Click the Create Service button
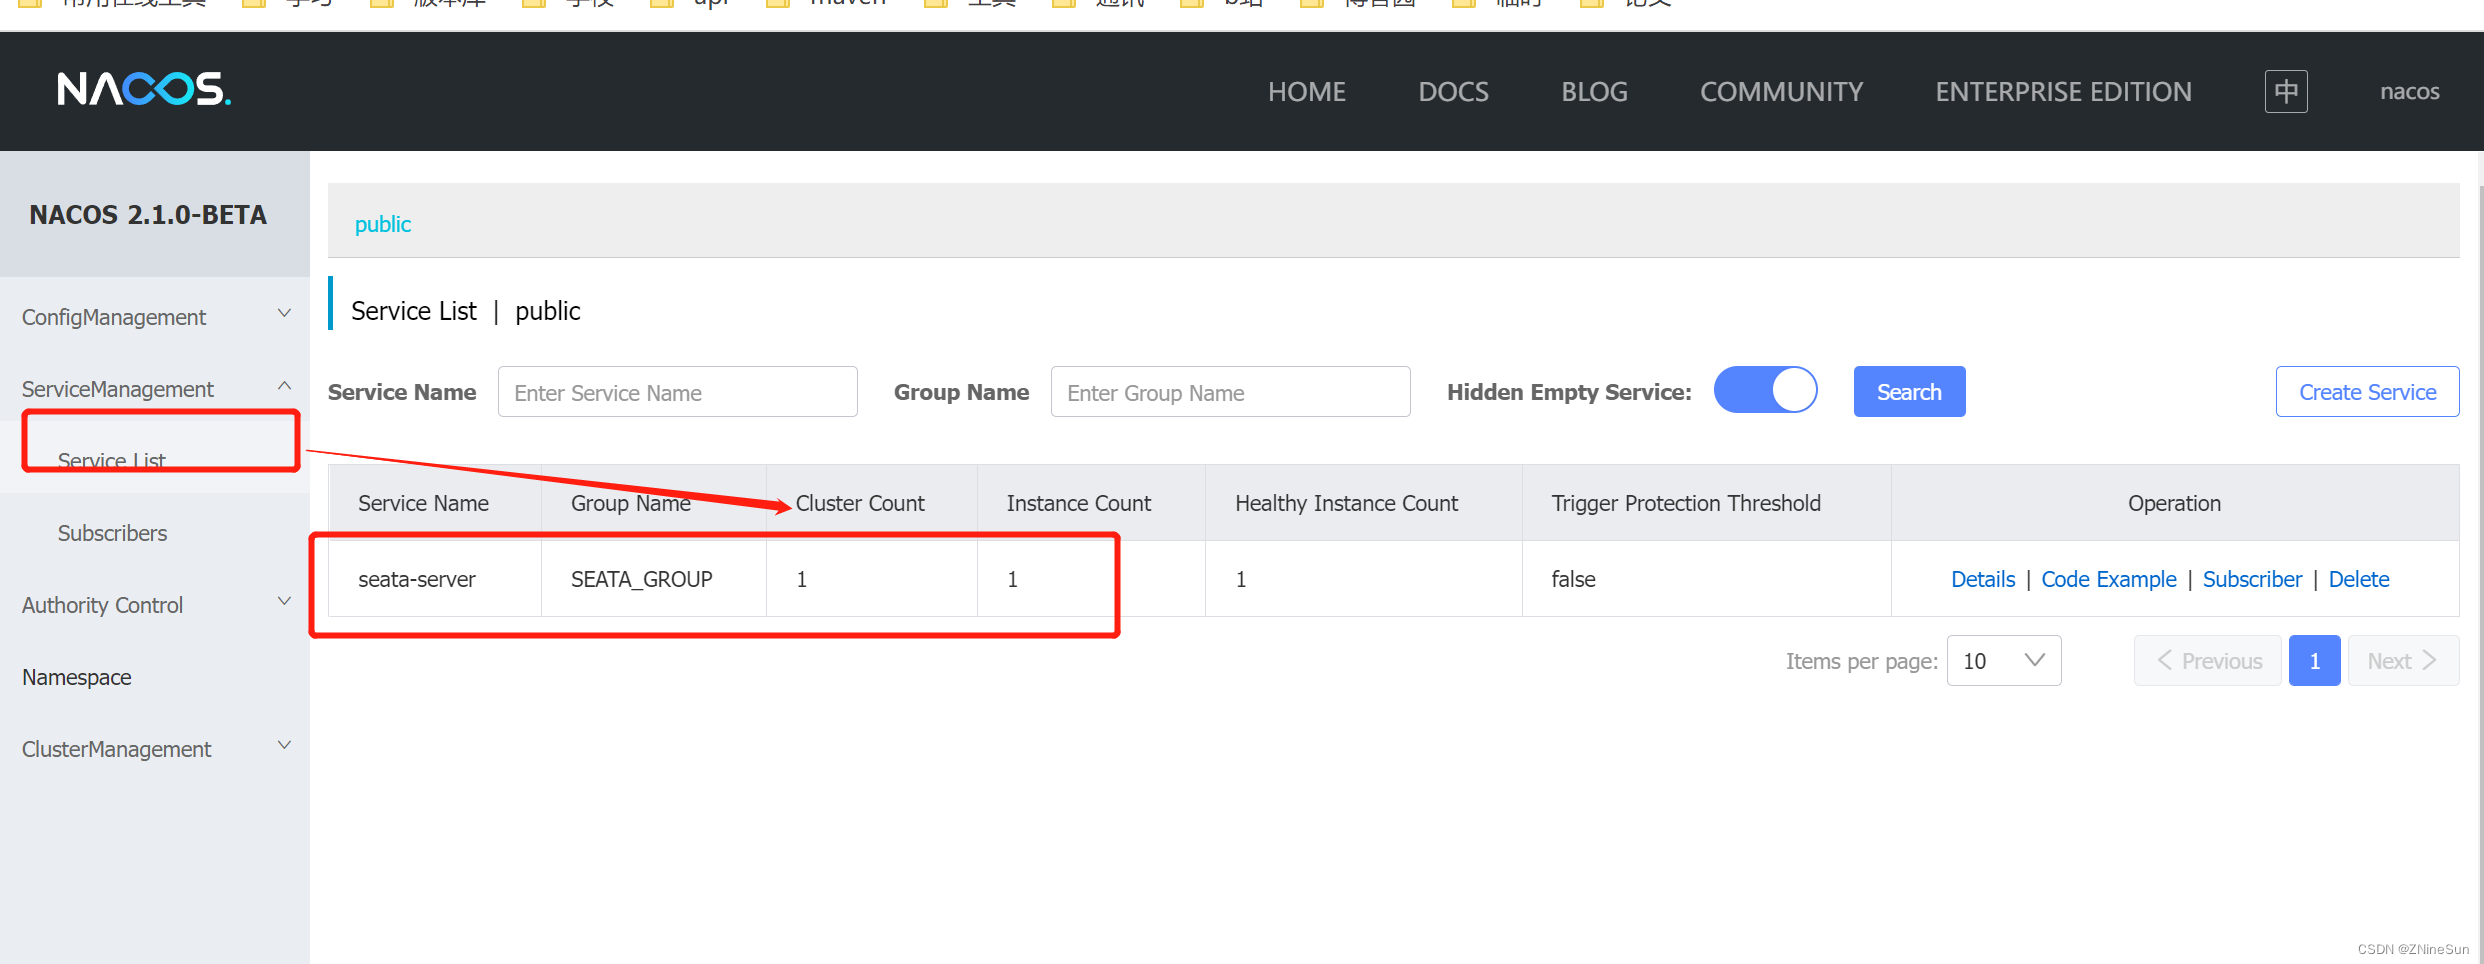The height and width of the screenshot is (964, 2484). click(x=2367, y=392)
